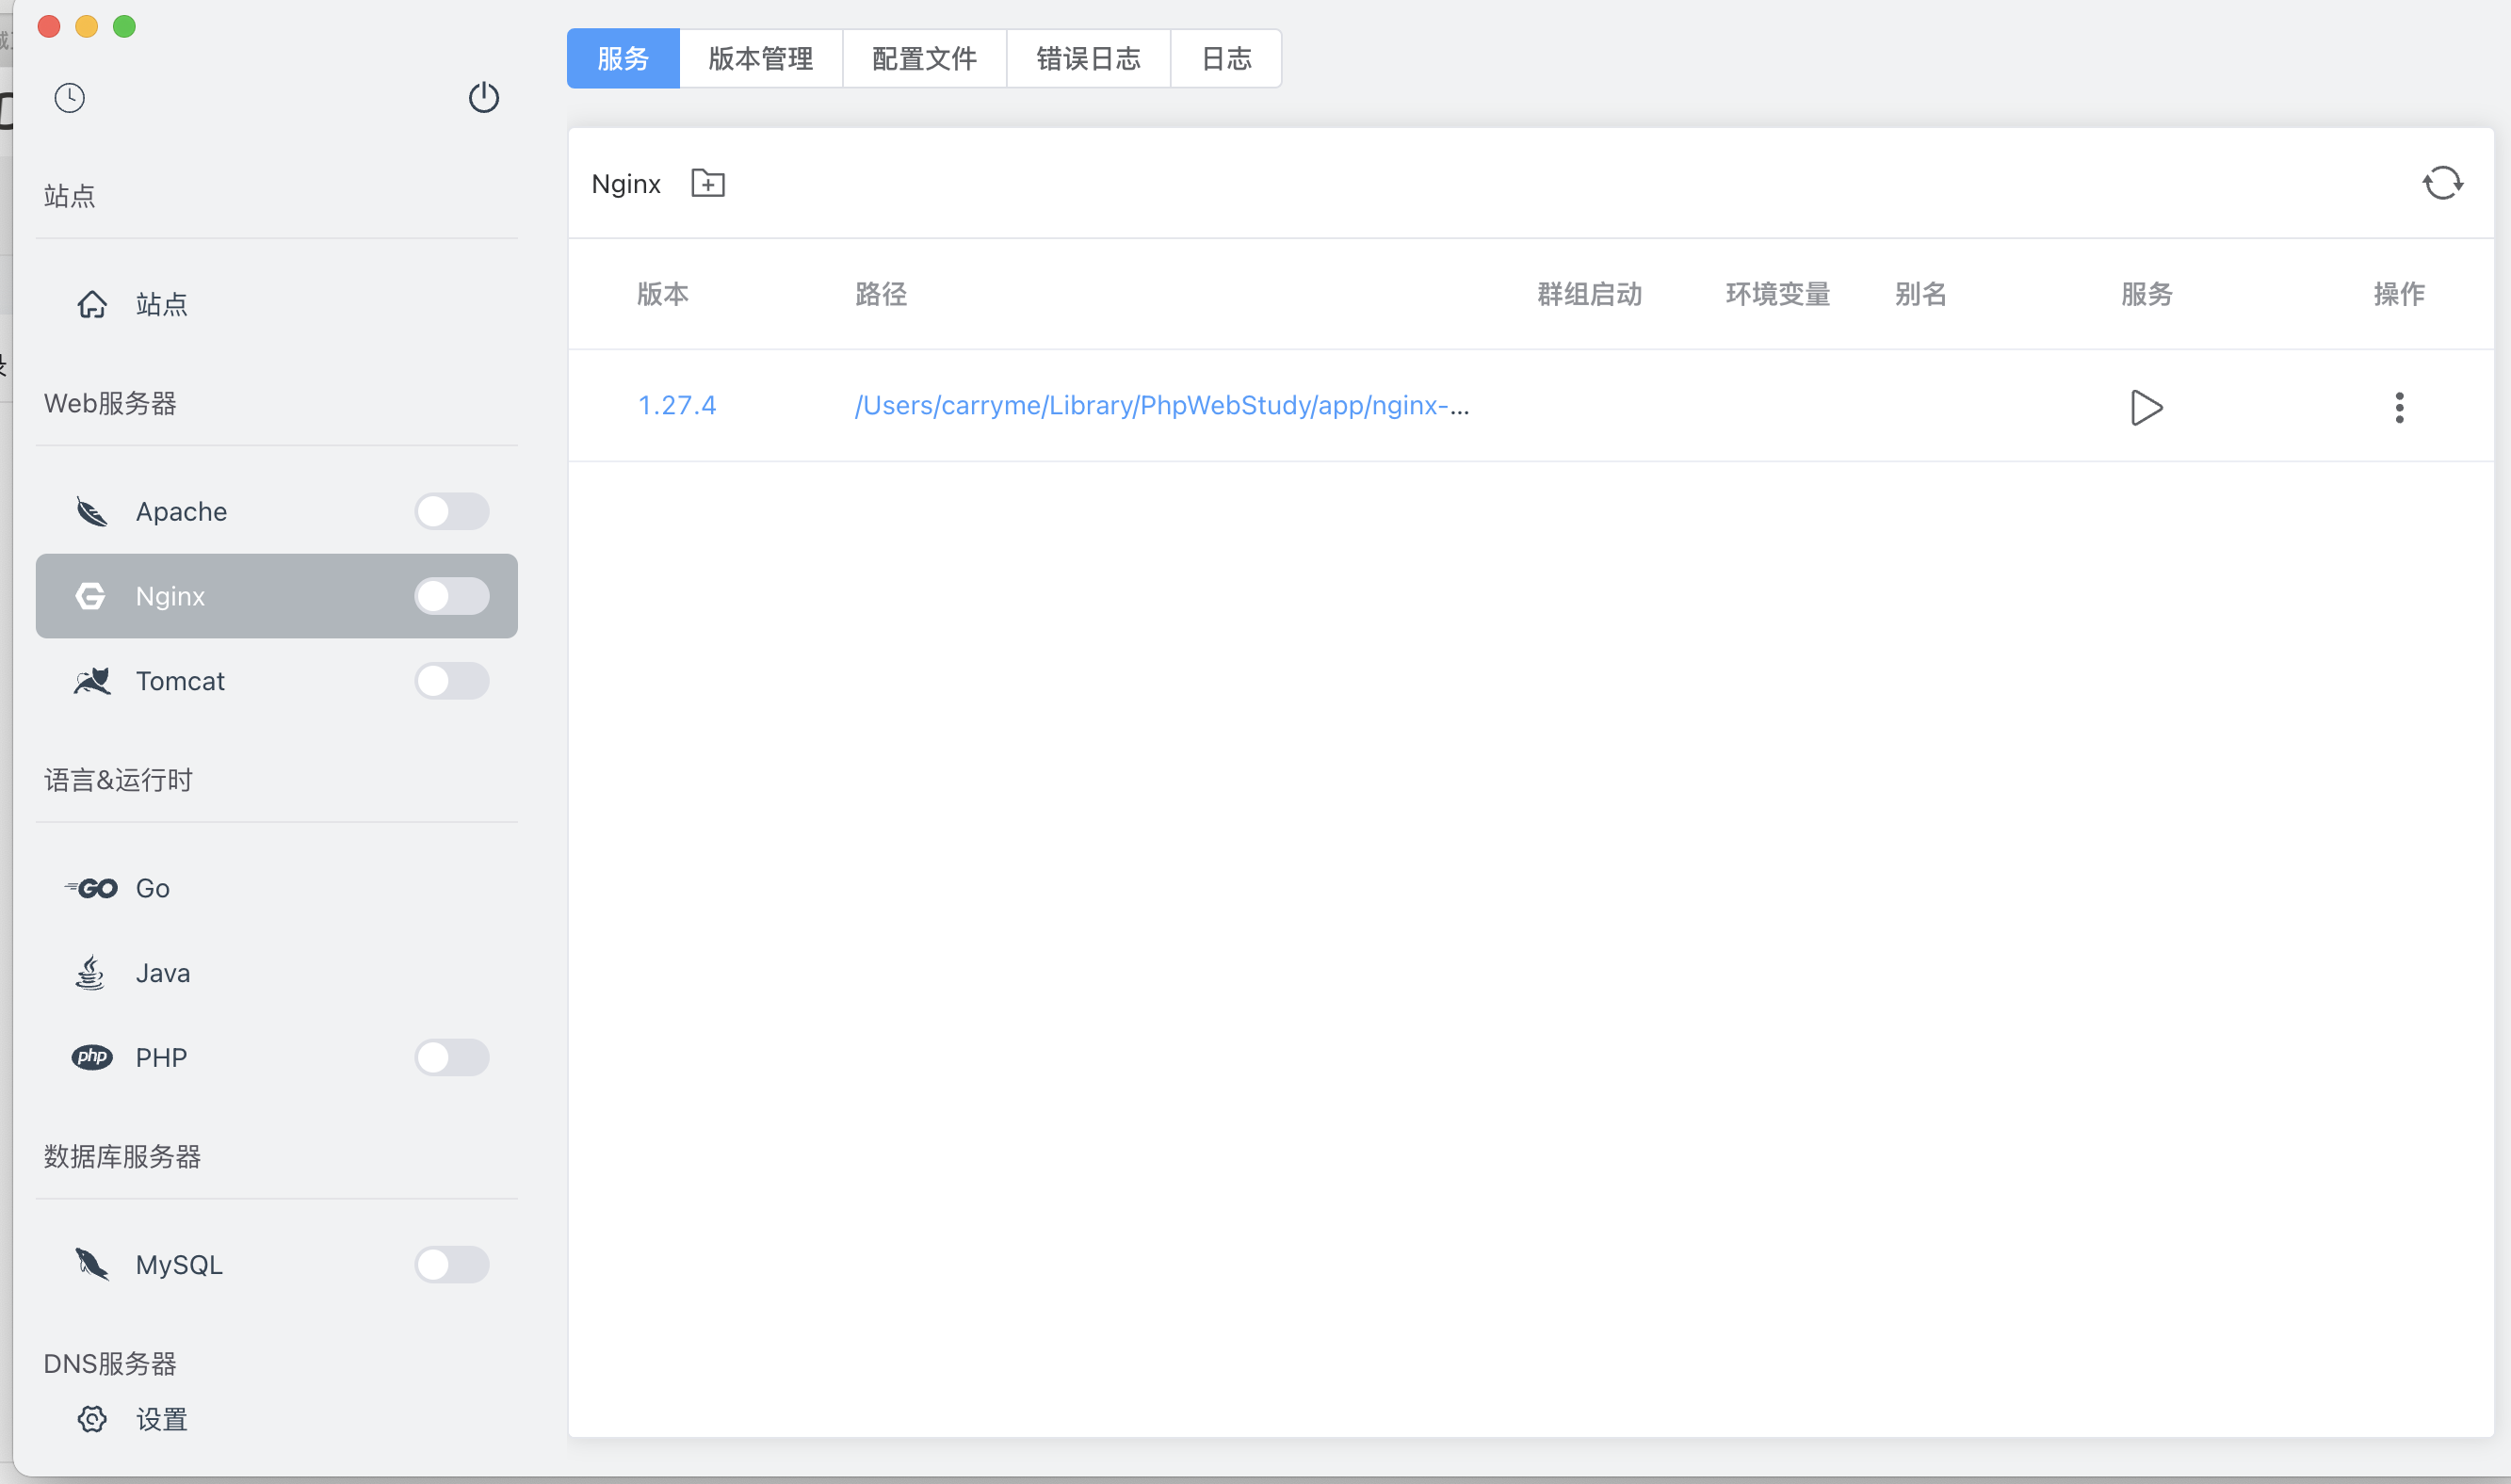The width and height of the screenshot is (2511, 1484).
Task: Switch to the 配置文件 tab
Action: pyautogui.click(x=925, y=58)
